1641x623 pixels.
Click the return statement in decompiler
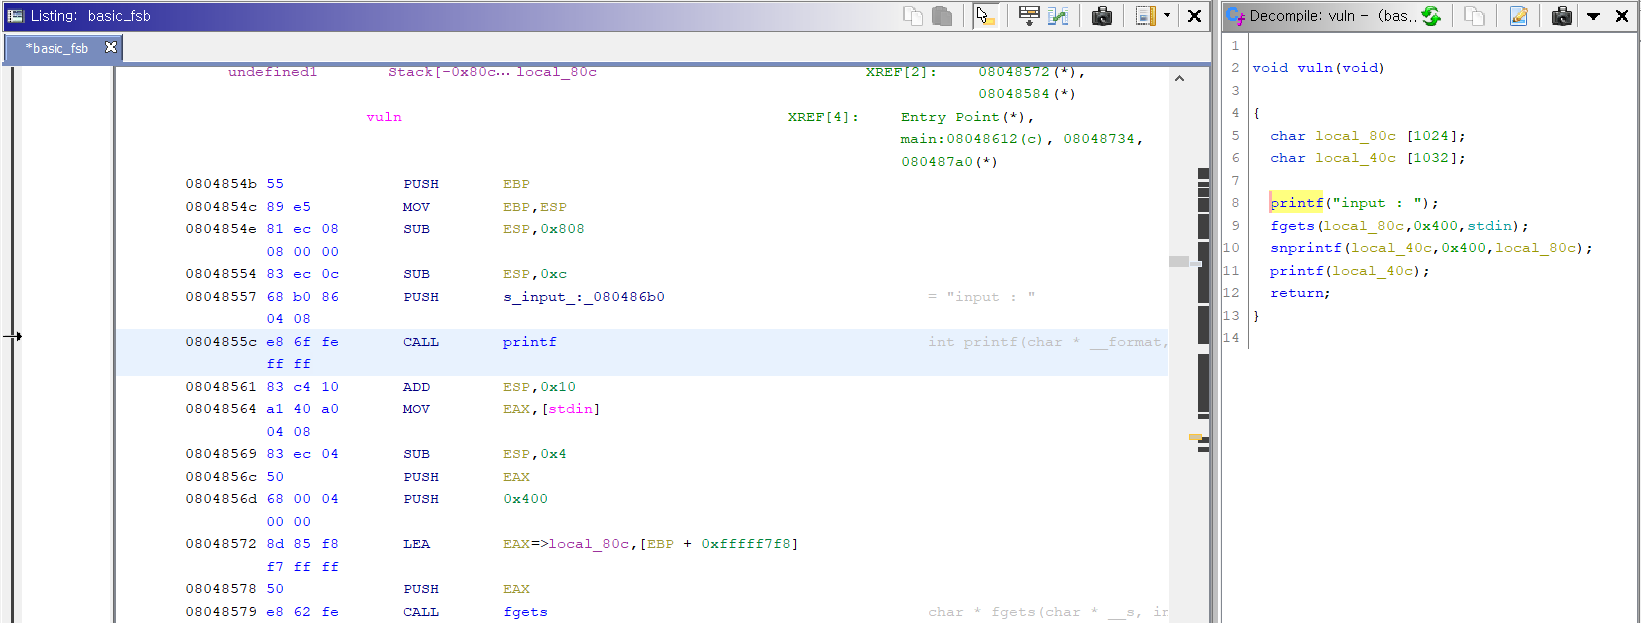click(1300, 293)
